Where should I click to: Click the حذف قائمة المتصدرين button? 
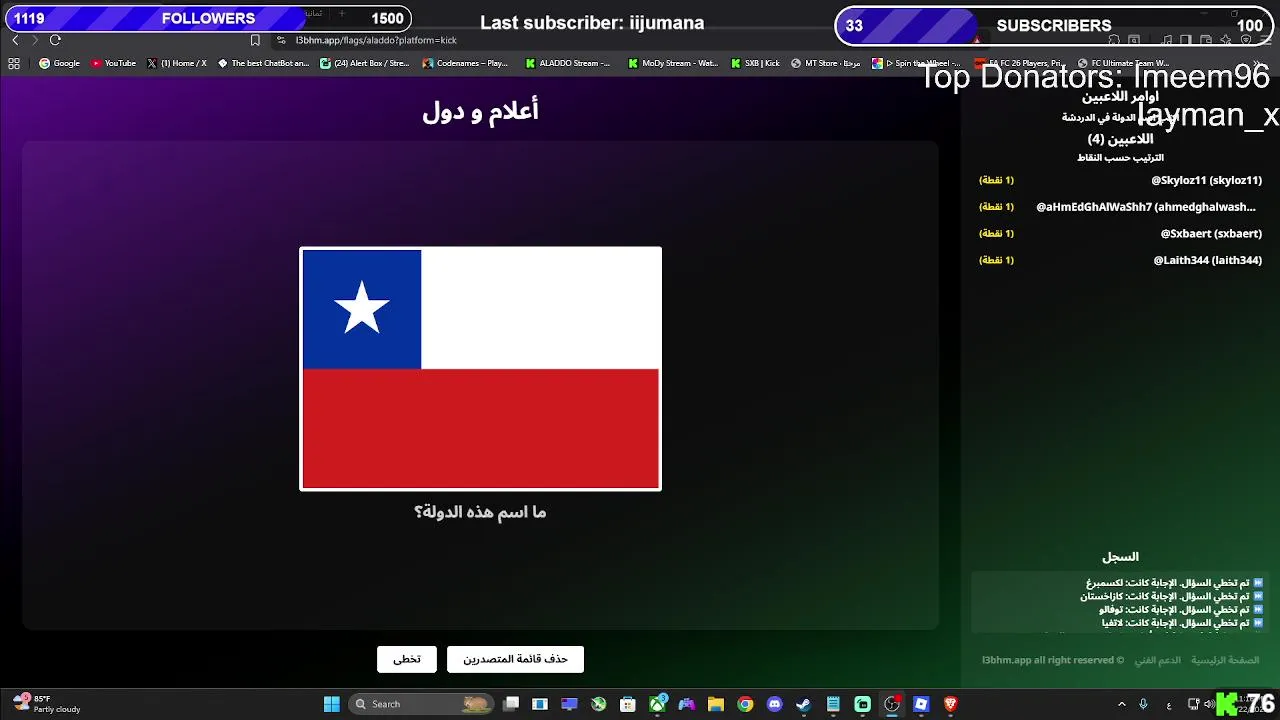pyautogui.click(x=515, y=659)
